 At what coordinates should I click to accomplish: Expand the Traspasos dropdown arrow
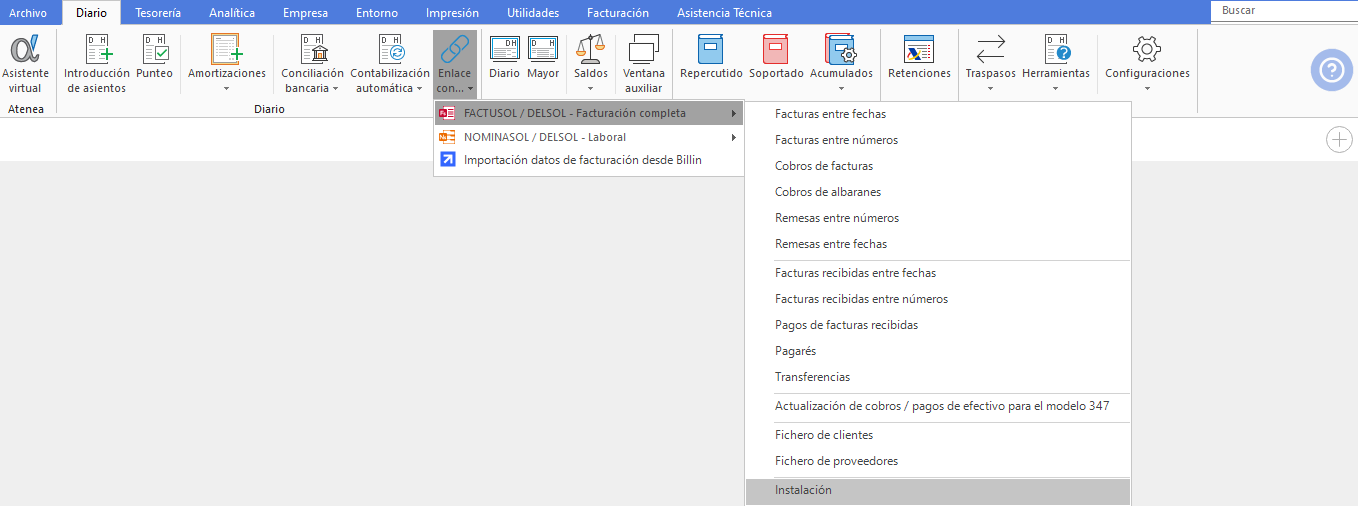click(x=990, y=89)
